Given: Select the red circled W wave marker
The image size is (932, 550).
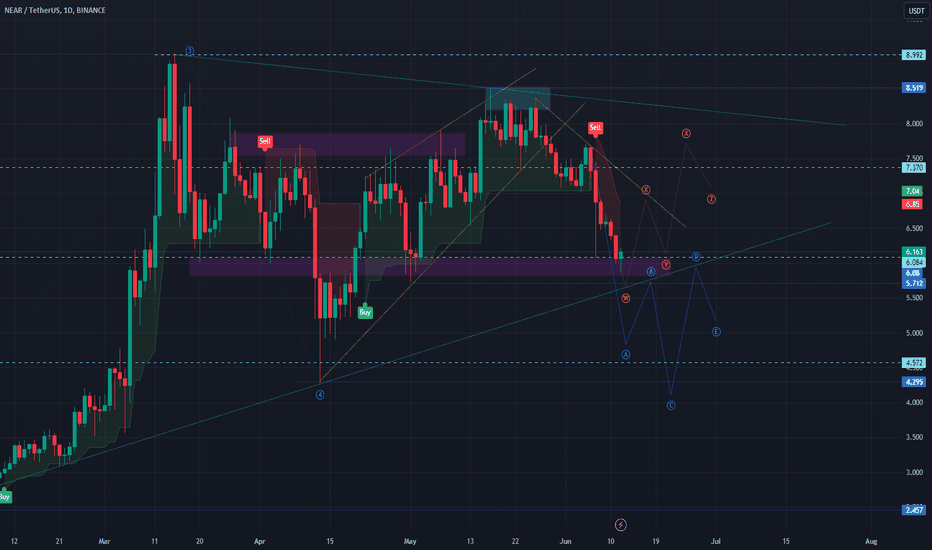Looking at the screenshot, I should (626, 298).
